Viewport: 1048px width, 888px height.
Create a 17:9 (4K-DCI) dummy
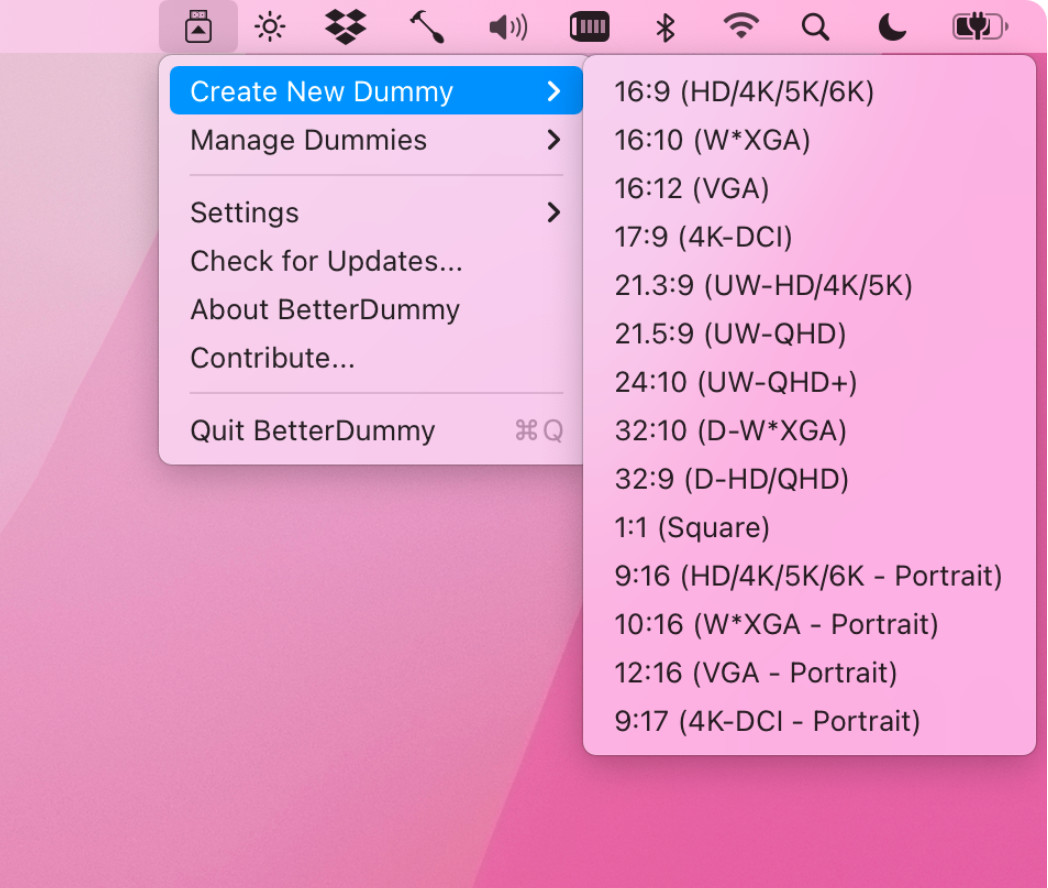[809, 237]
